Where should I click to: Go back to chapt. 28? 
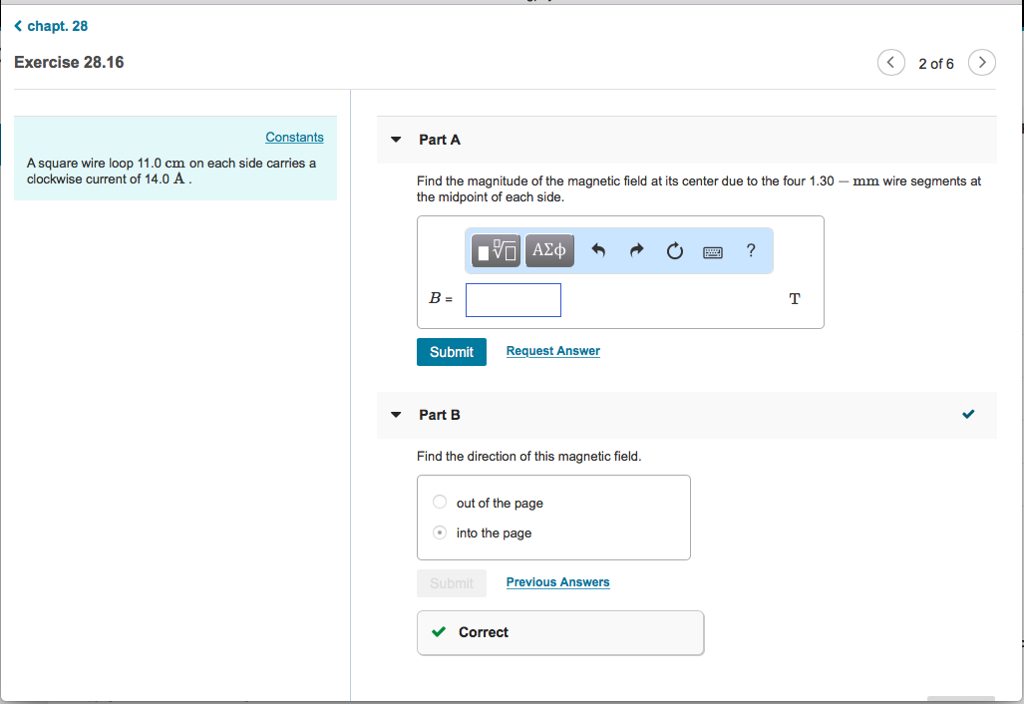[52, 26]
